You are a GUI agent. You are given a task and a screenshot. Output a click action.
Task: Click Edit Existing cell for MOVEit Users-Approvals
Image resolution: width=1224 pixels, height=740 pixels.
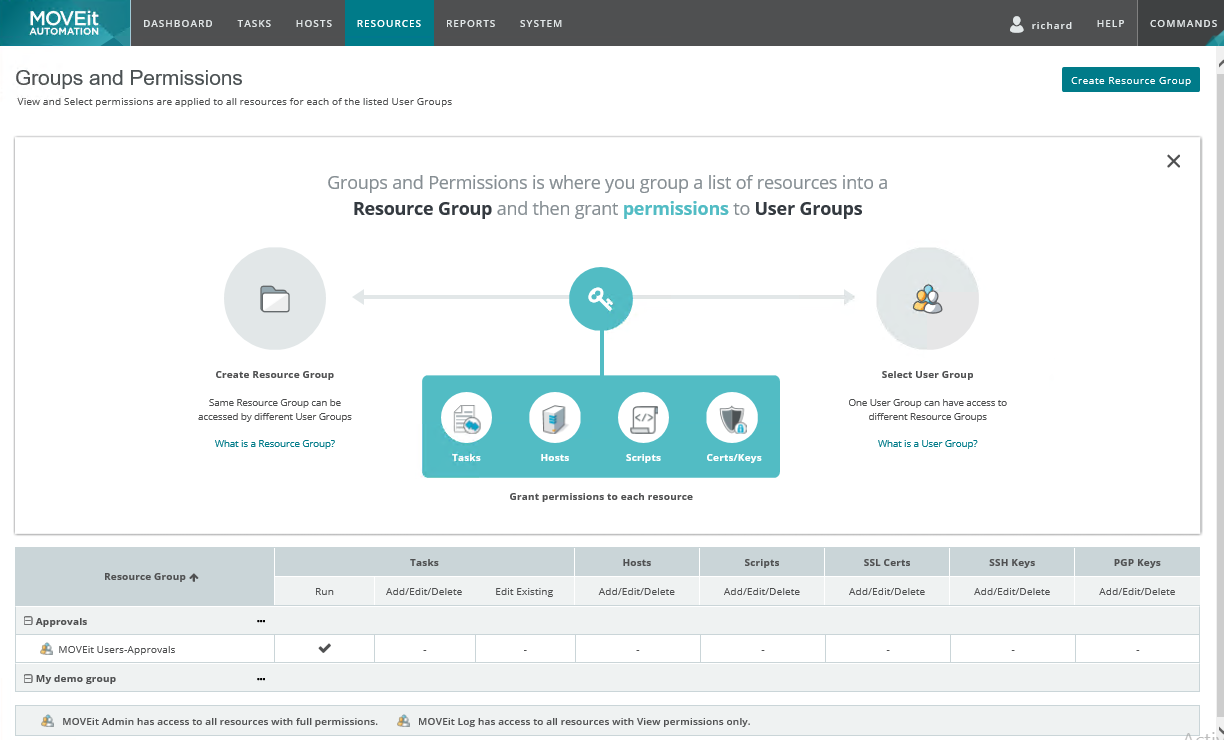525,649
